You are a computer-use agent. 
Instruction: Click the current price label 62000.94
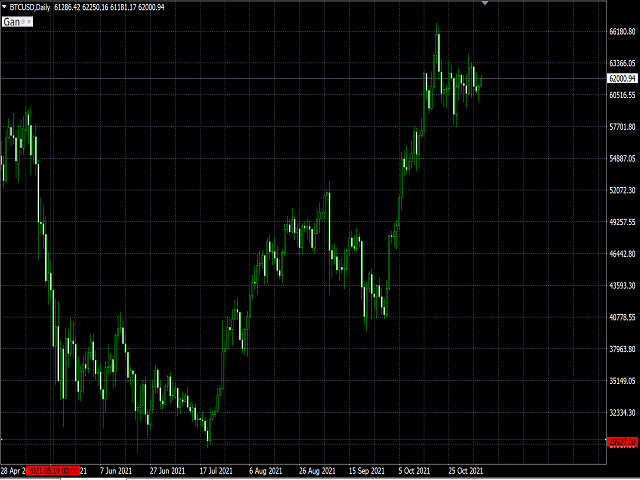[x=622, y=78]
